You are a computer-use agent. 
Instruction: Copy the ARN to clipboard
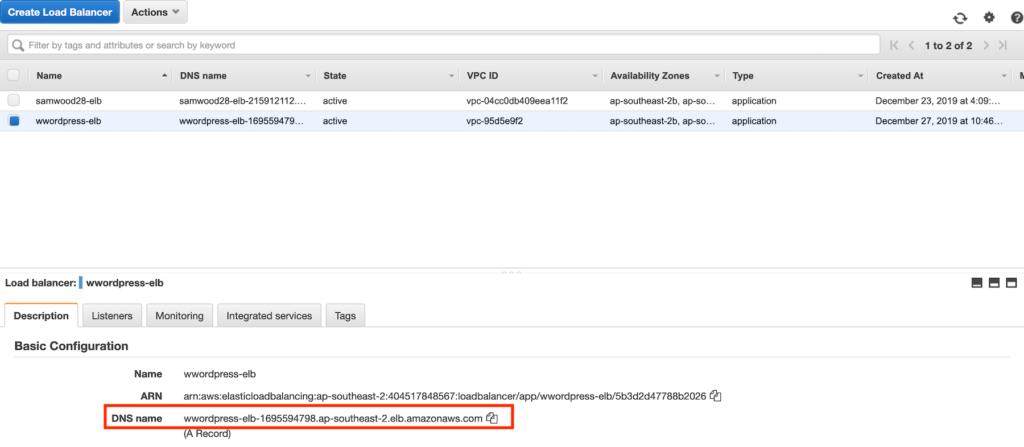coord(716,395)
